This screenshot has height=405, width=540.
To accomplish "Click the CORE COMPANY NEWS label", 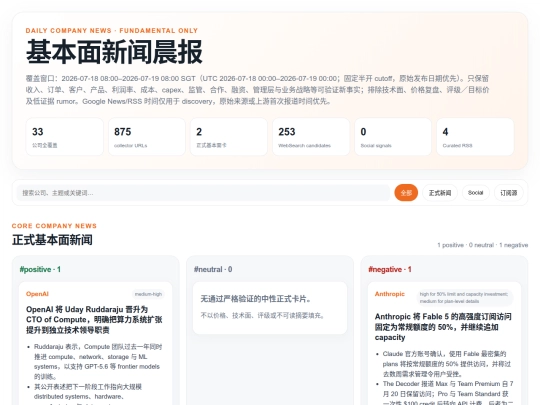I will click(x=54, y=226).
